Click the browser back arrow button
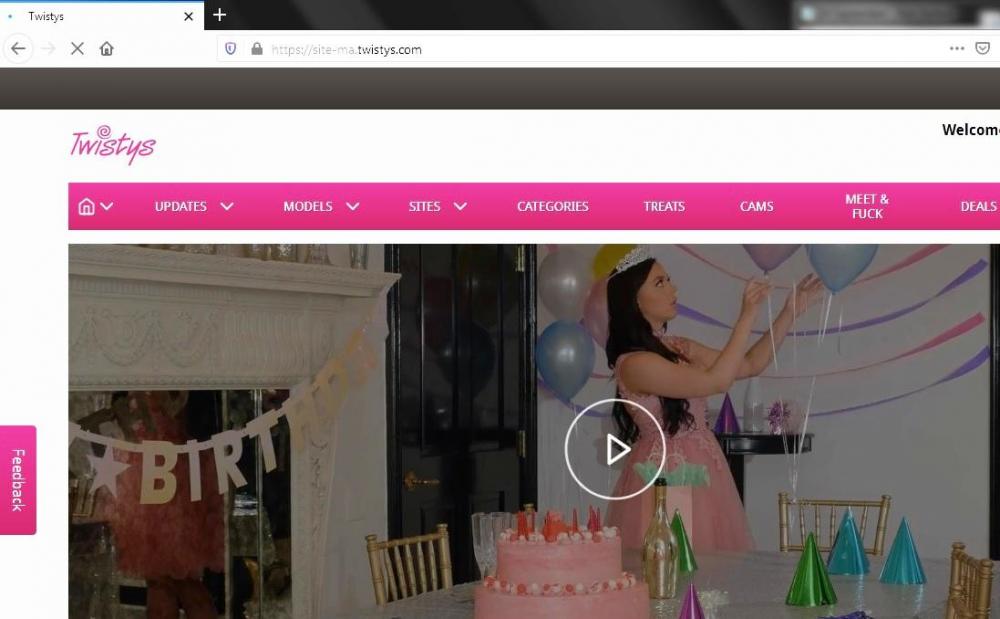 18,49
